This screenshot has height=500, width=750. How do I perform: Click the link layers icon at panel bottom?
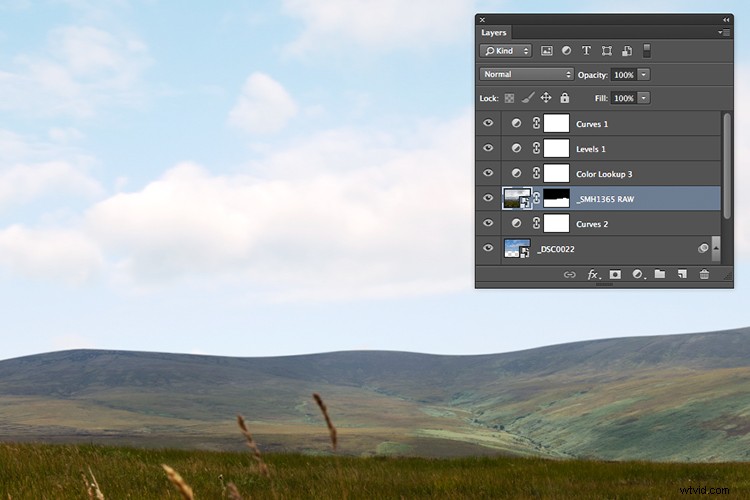569,275
